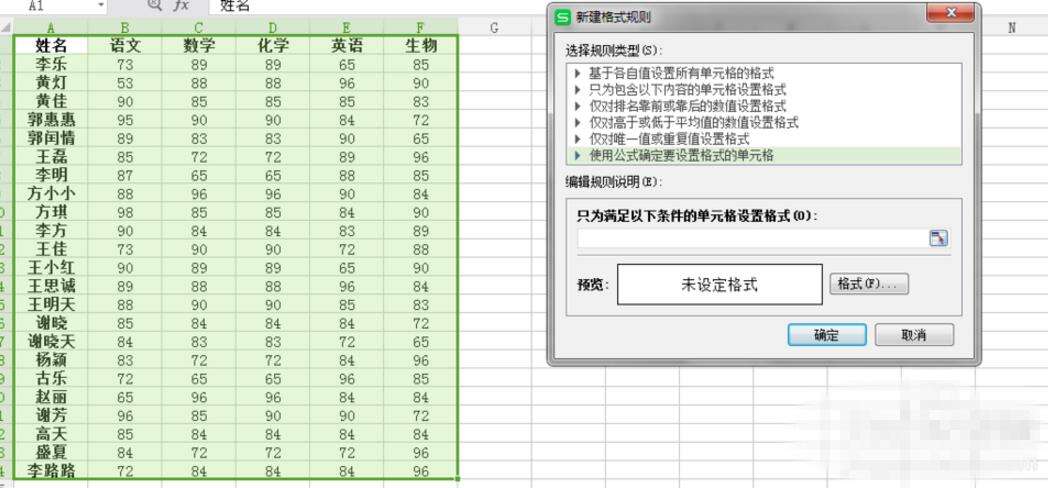Viewport: 1048px width, 488px height.
Task: Confirm the rule with 确定 button
Action: [827, 335]
